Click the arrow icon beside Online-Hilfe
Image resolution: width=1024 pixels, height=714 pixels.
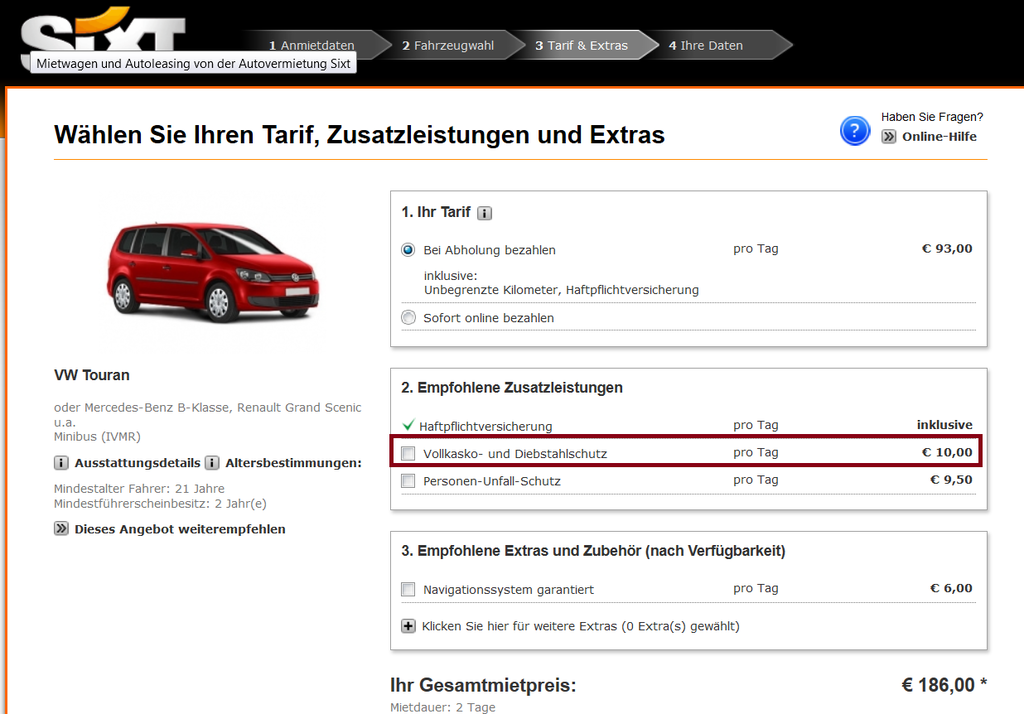[x=889, y=137]
